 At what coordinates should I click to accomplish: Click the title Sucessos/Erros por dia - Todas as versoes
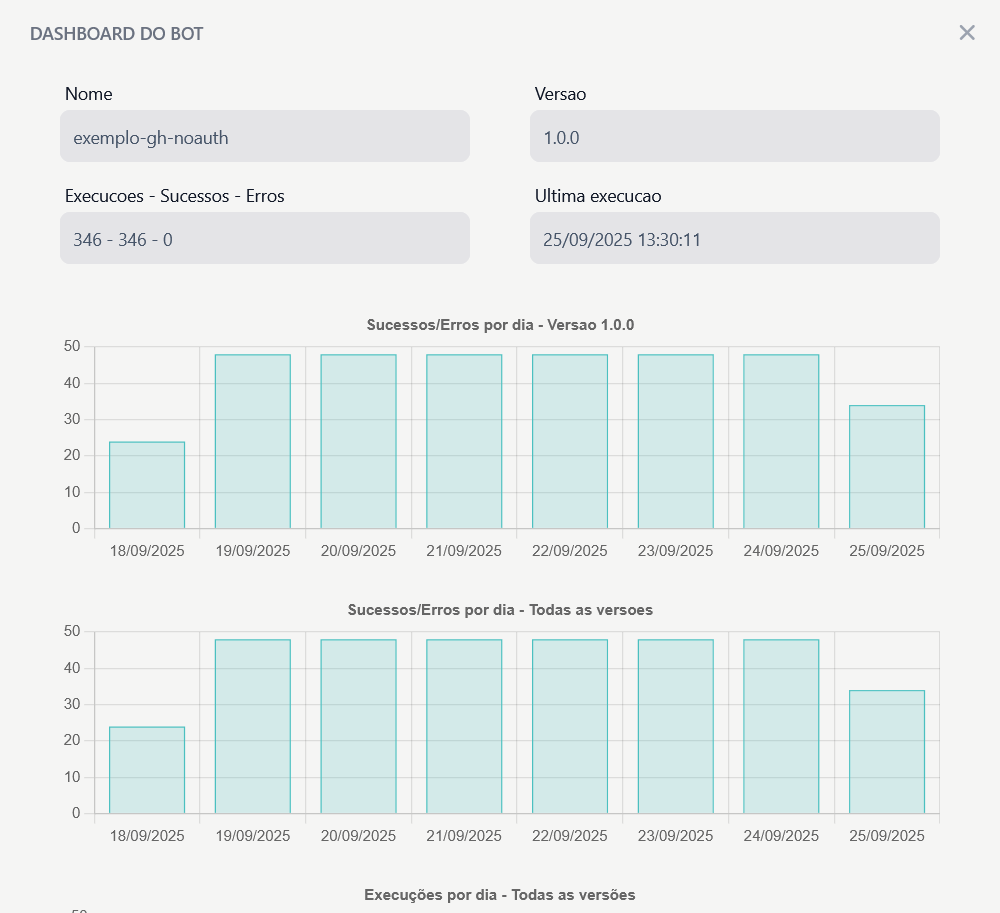coord(500,610)
